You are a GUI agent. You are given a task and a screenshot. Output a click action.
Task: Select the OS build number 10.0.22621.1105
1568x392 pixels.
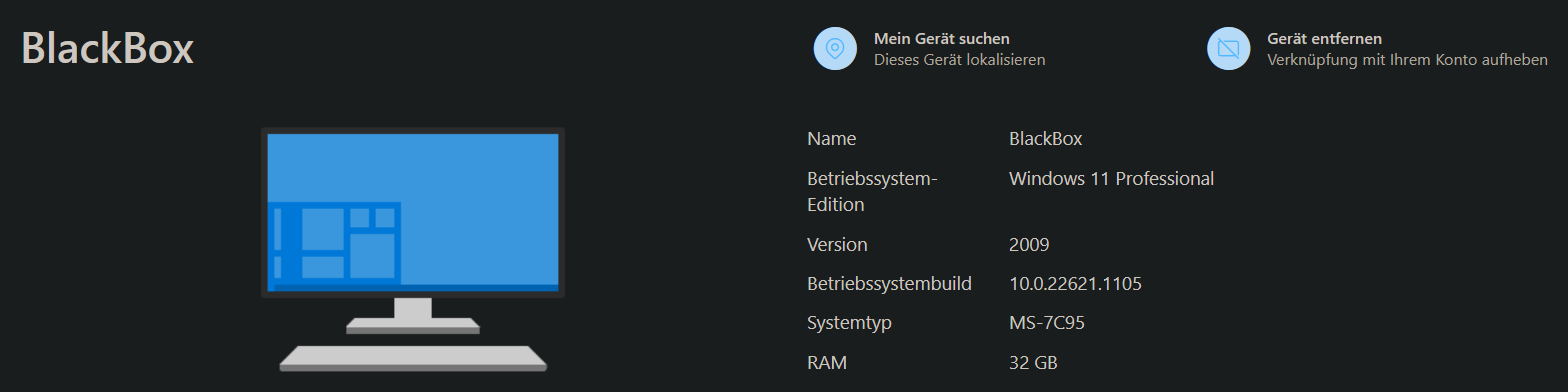pyautogui.click(x=1076, y=284)
